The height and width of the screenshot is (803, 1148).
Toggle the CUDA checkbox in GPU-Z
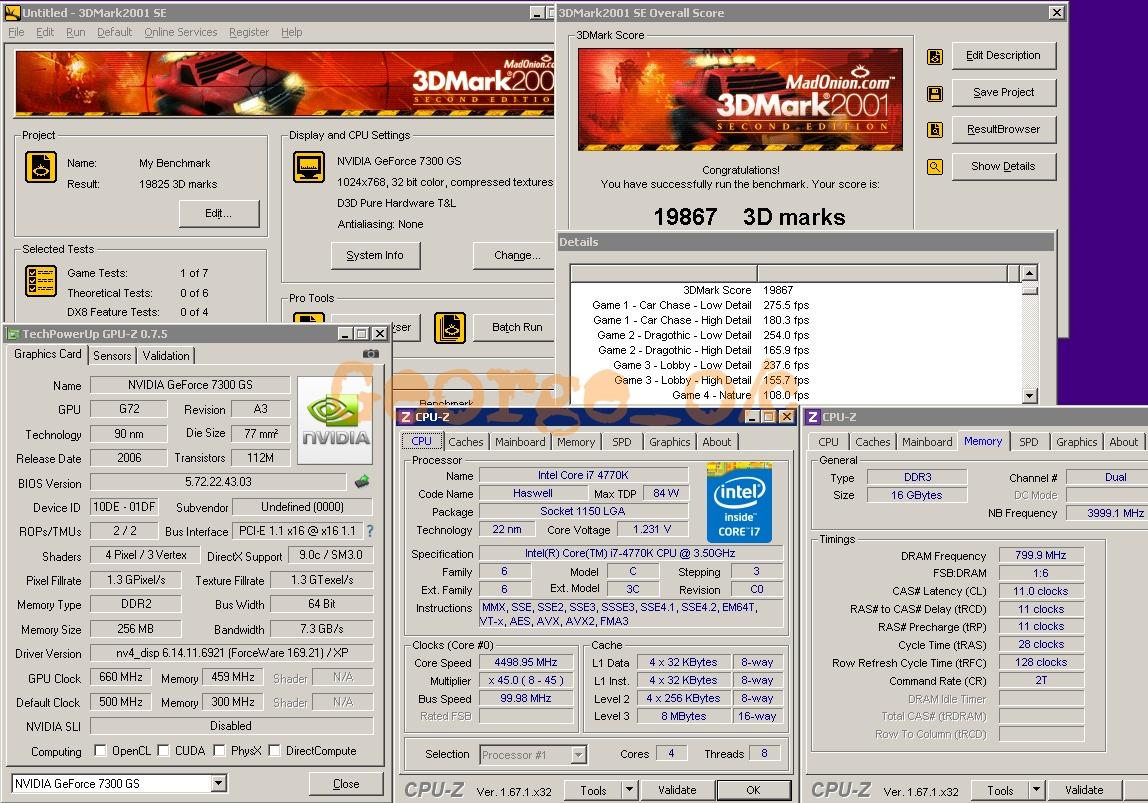point(163,750)
